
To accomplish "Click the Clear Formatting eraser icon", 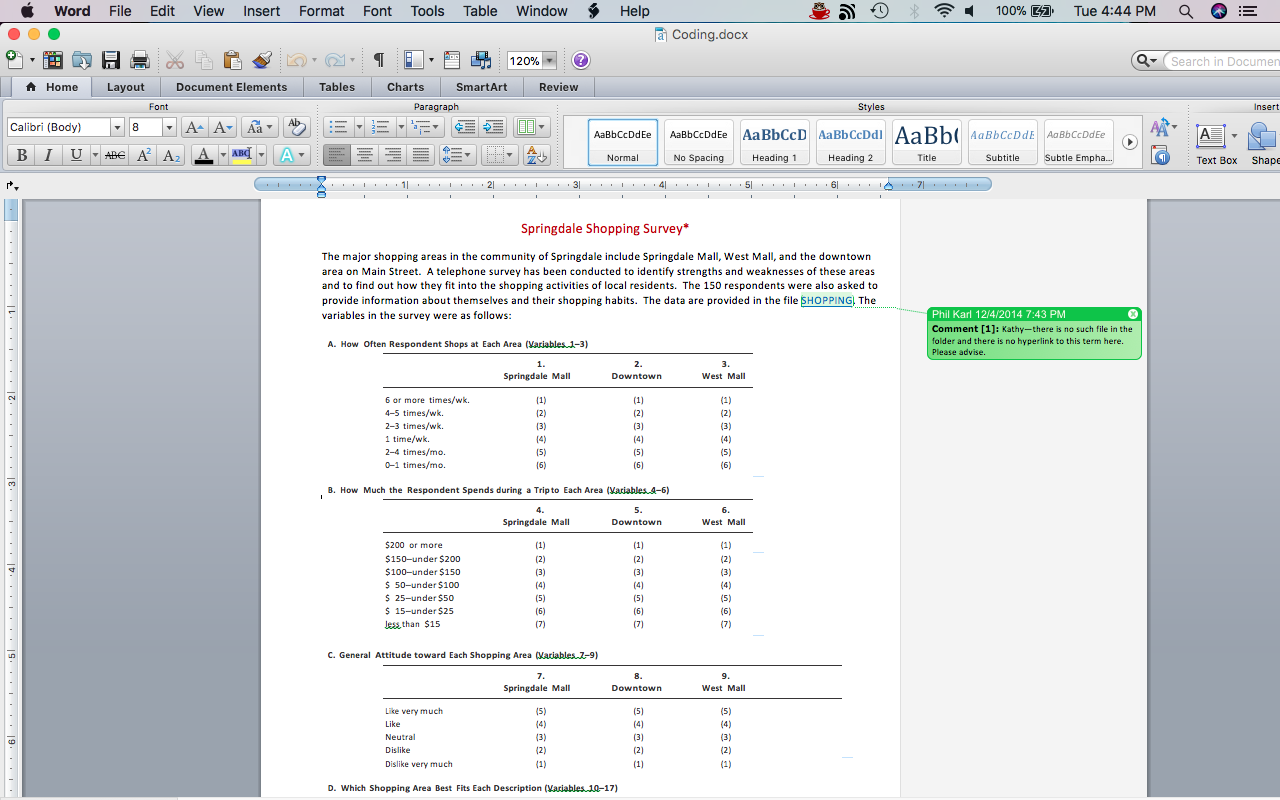I will pyautogui.click(x=296, y=127).
